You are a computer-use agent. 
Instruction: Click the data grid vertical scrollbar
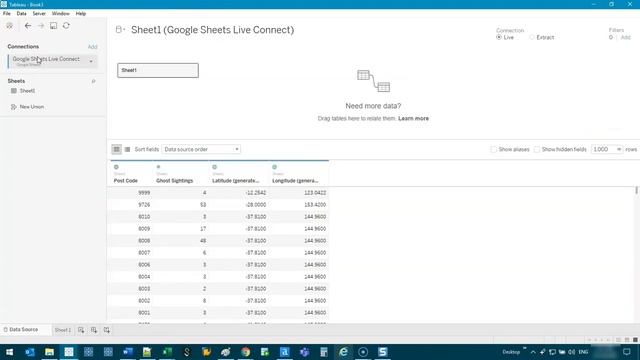pyautogui.click(x=636, y=190)
